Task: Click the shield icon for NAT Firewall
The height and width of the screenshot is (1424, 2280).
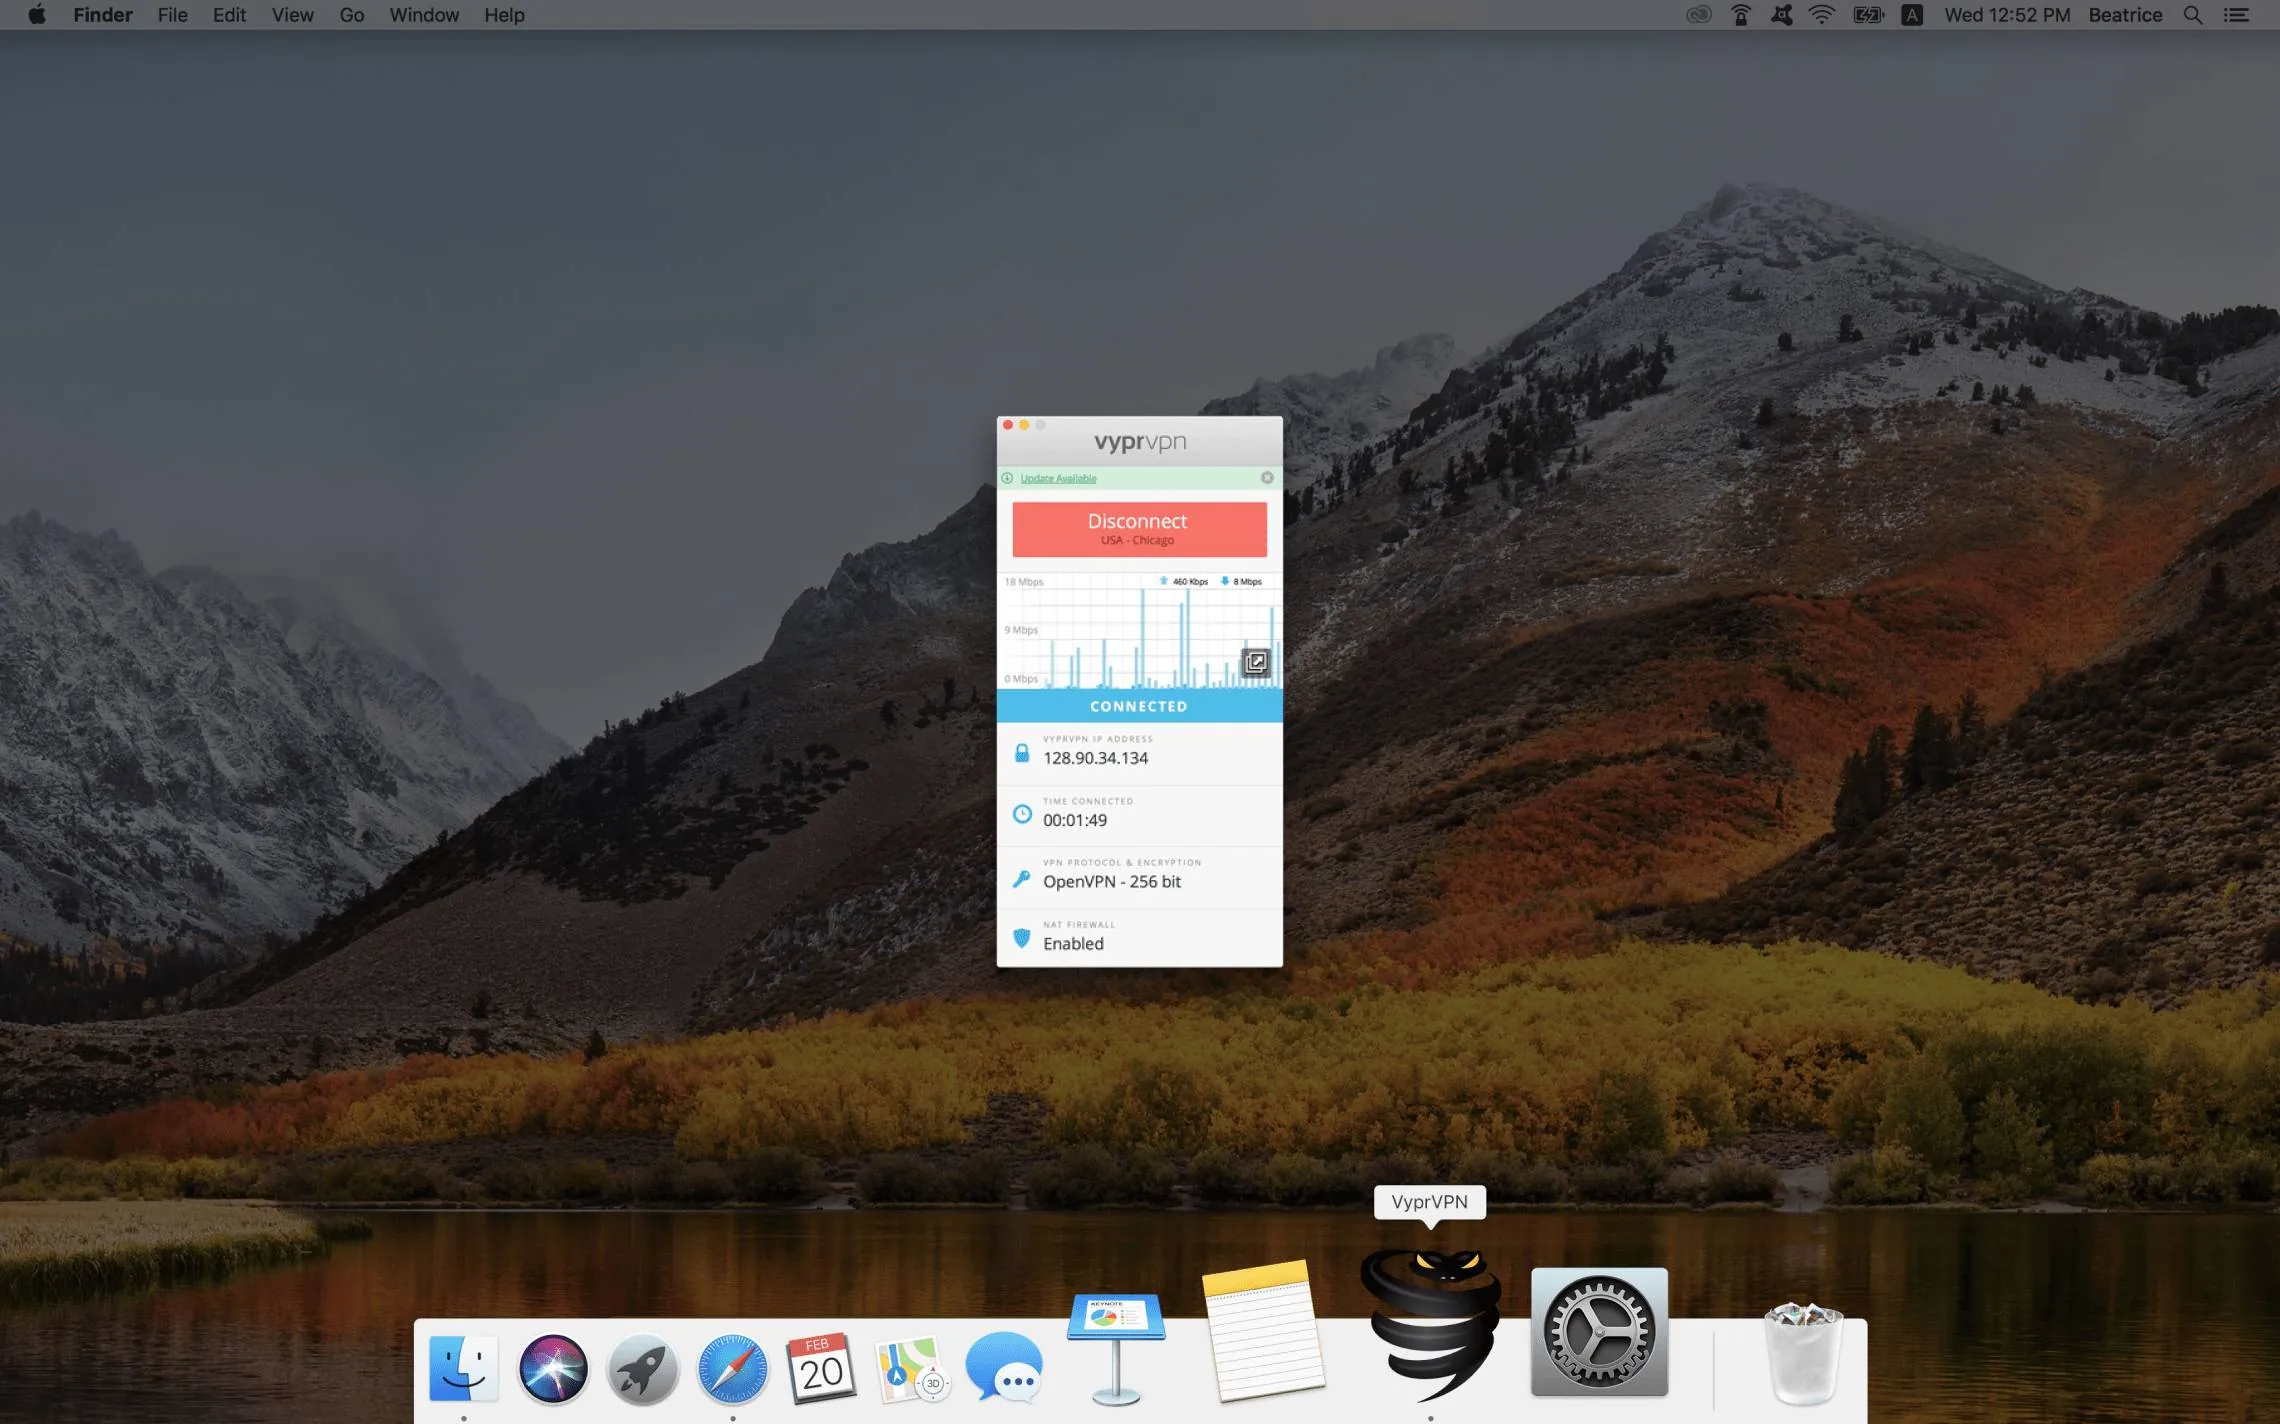Action: coord(1022,938)
